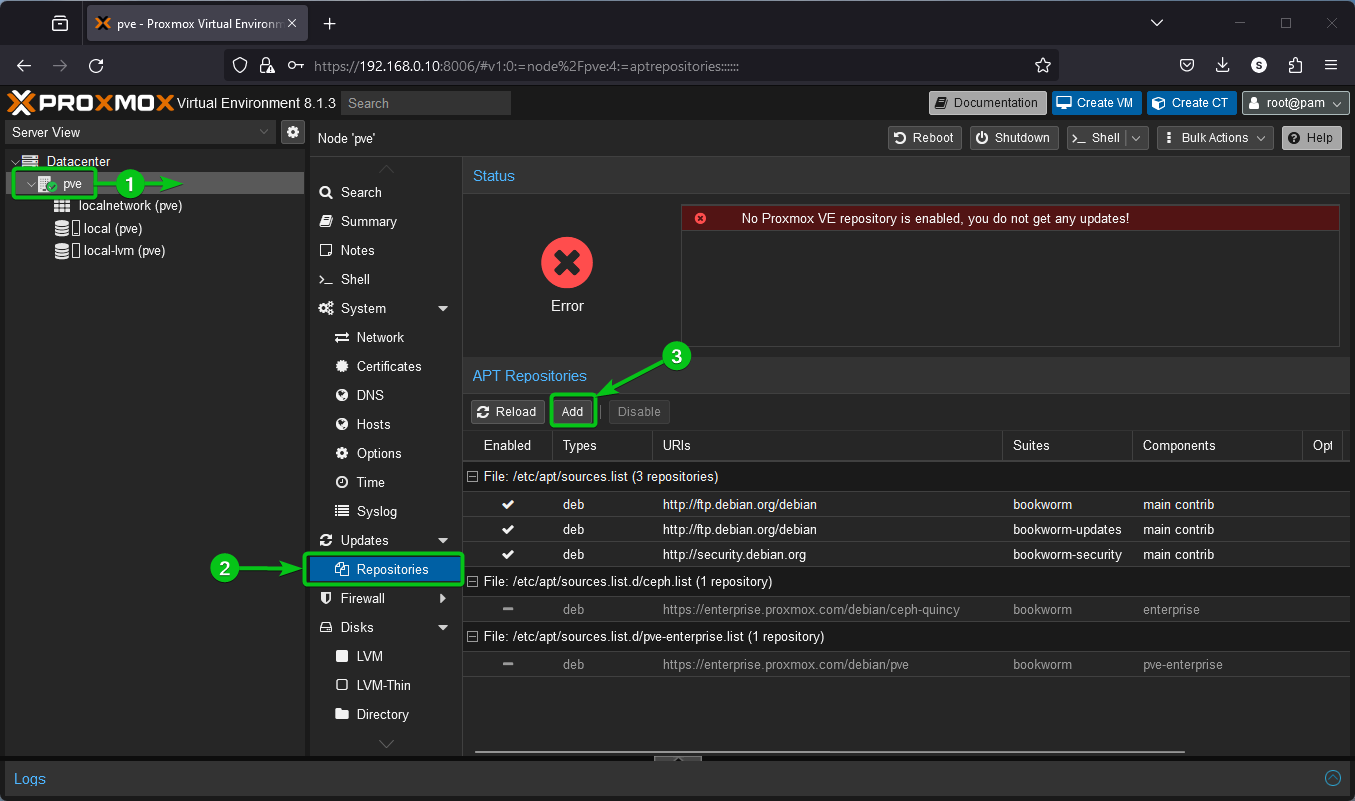Click the Shutdown node button
1355x801 pixels.
(x=1014, y=138)
